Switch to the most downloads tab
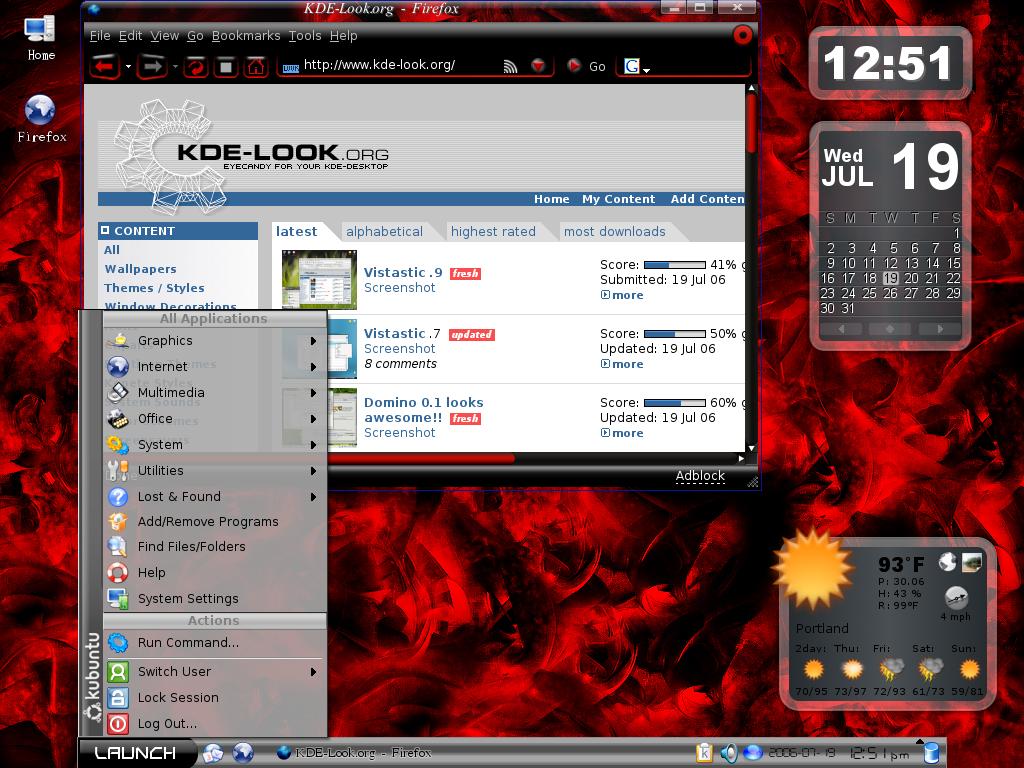 pyautogui.click(x=615, y=231)
